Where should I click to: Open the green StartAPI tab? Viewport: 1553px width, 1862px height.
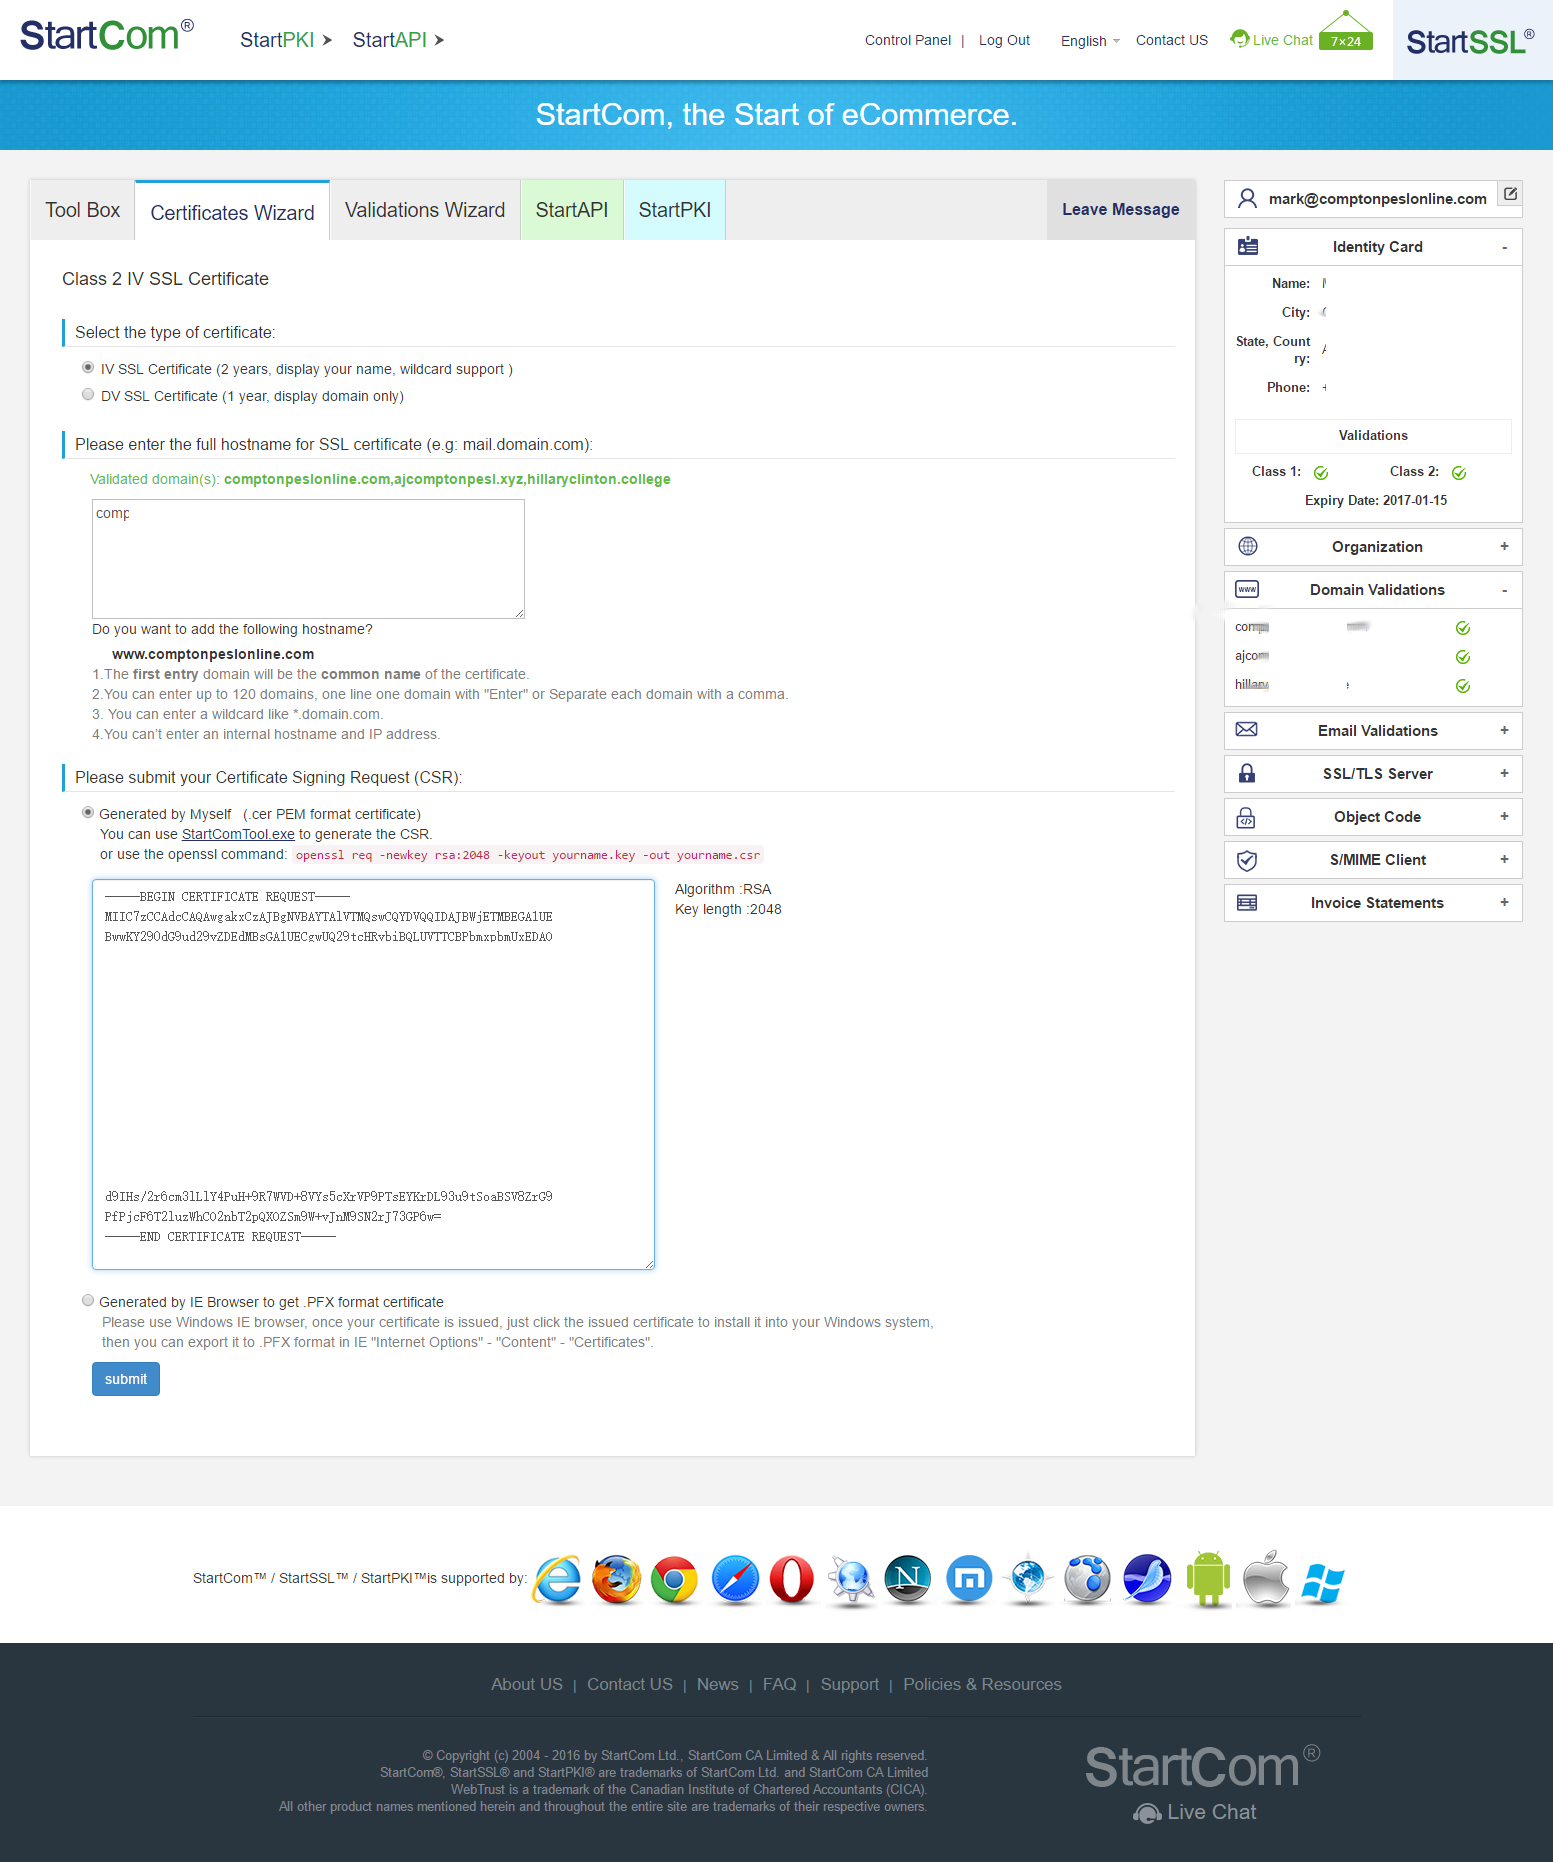pyautogui.click(x=572, y=210)
